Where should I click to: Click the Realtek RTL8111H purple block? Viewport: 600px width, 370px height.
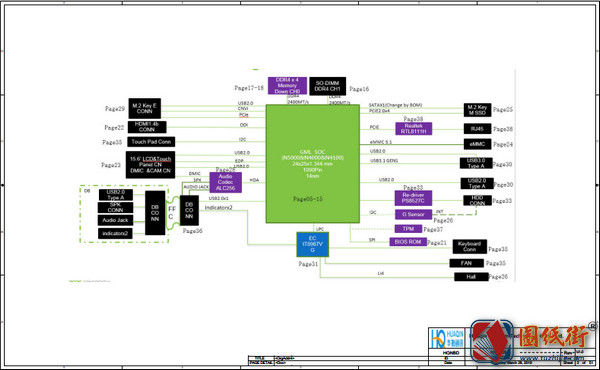[413, 129]
